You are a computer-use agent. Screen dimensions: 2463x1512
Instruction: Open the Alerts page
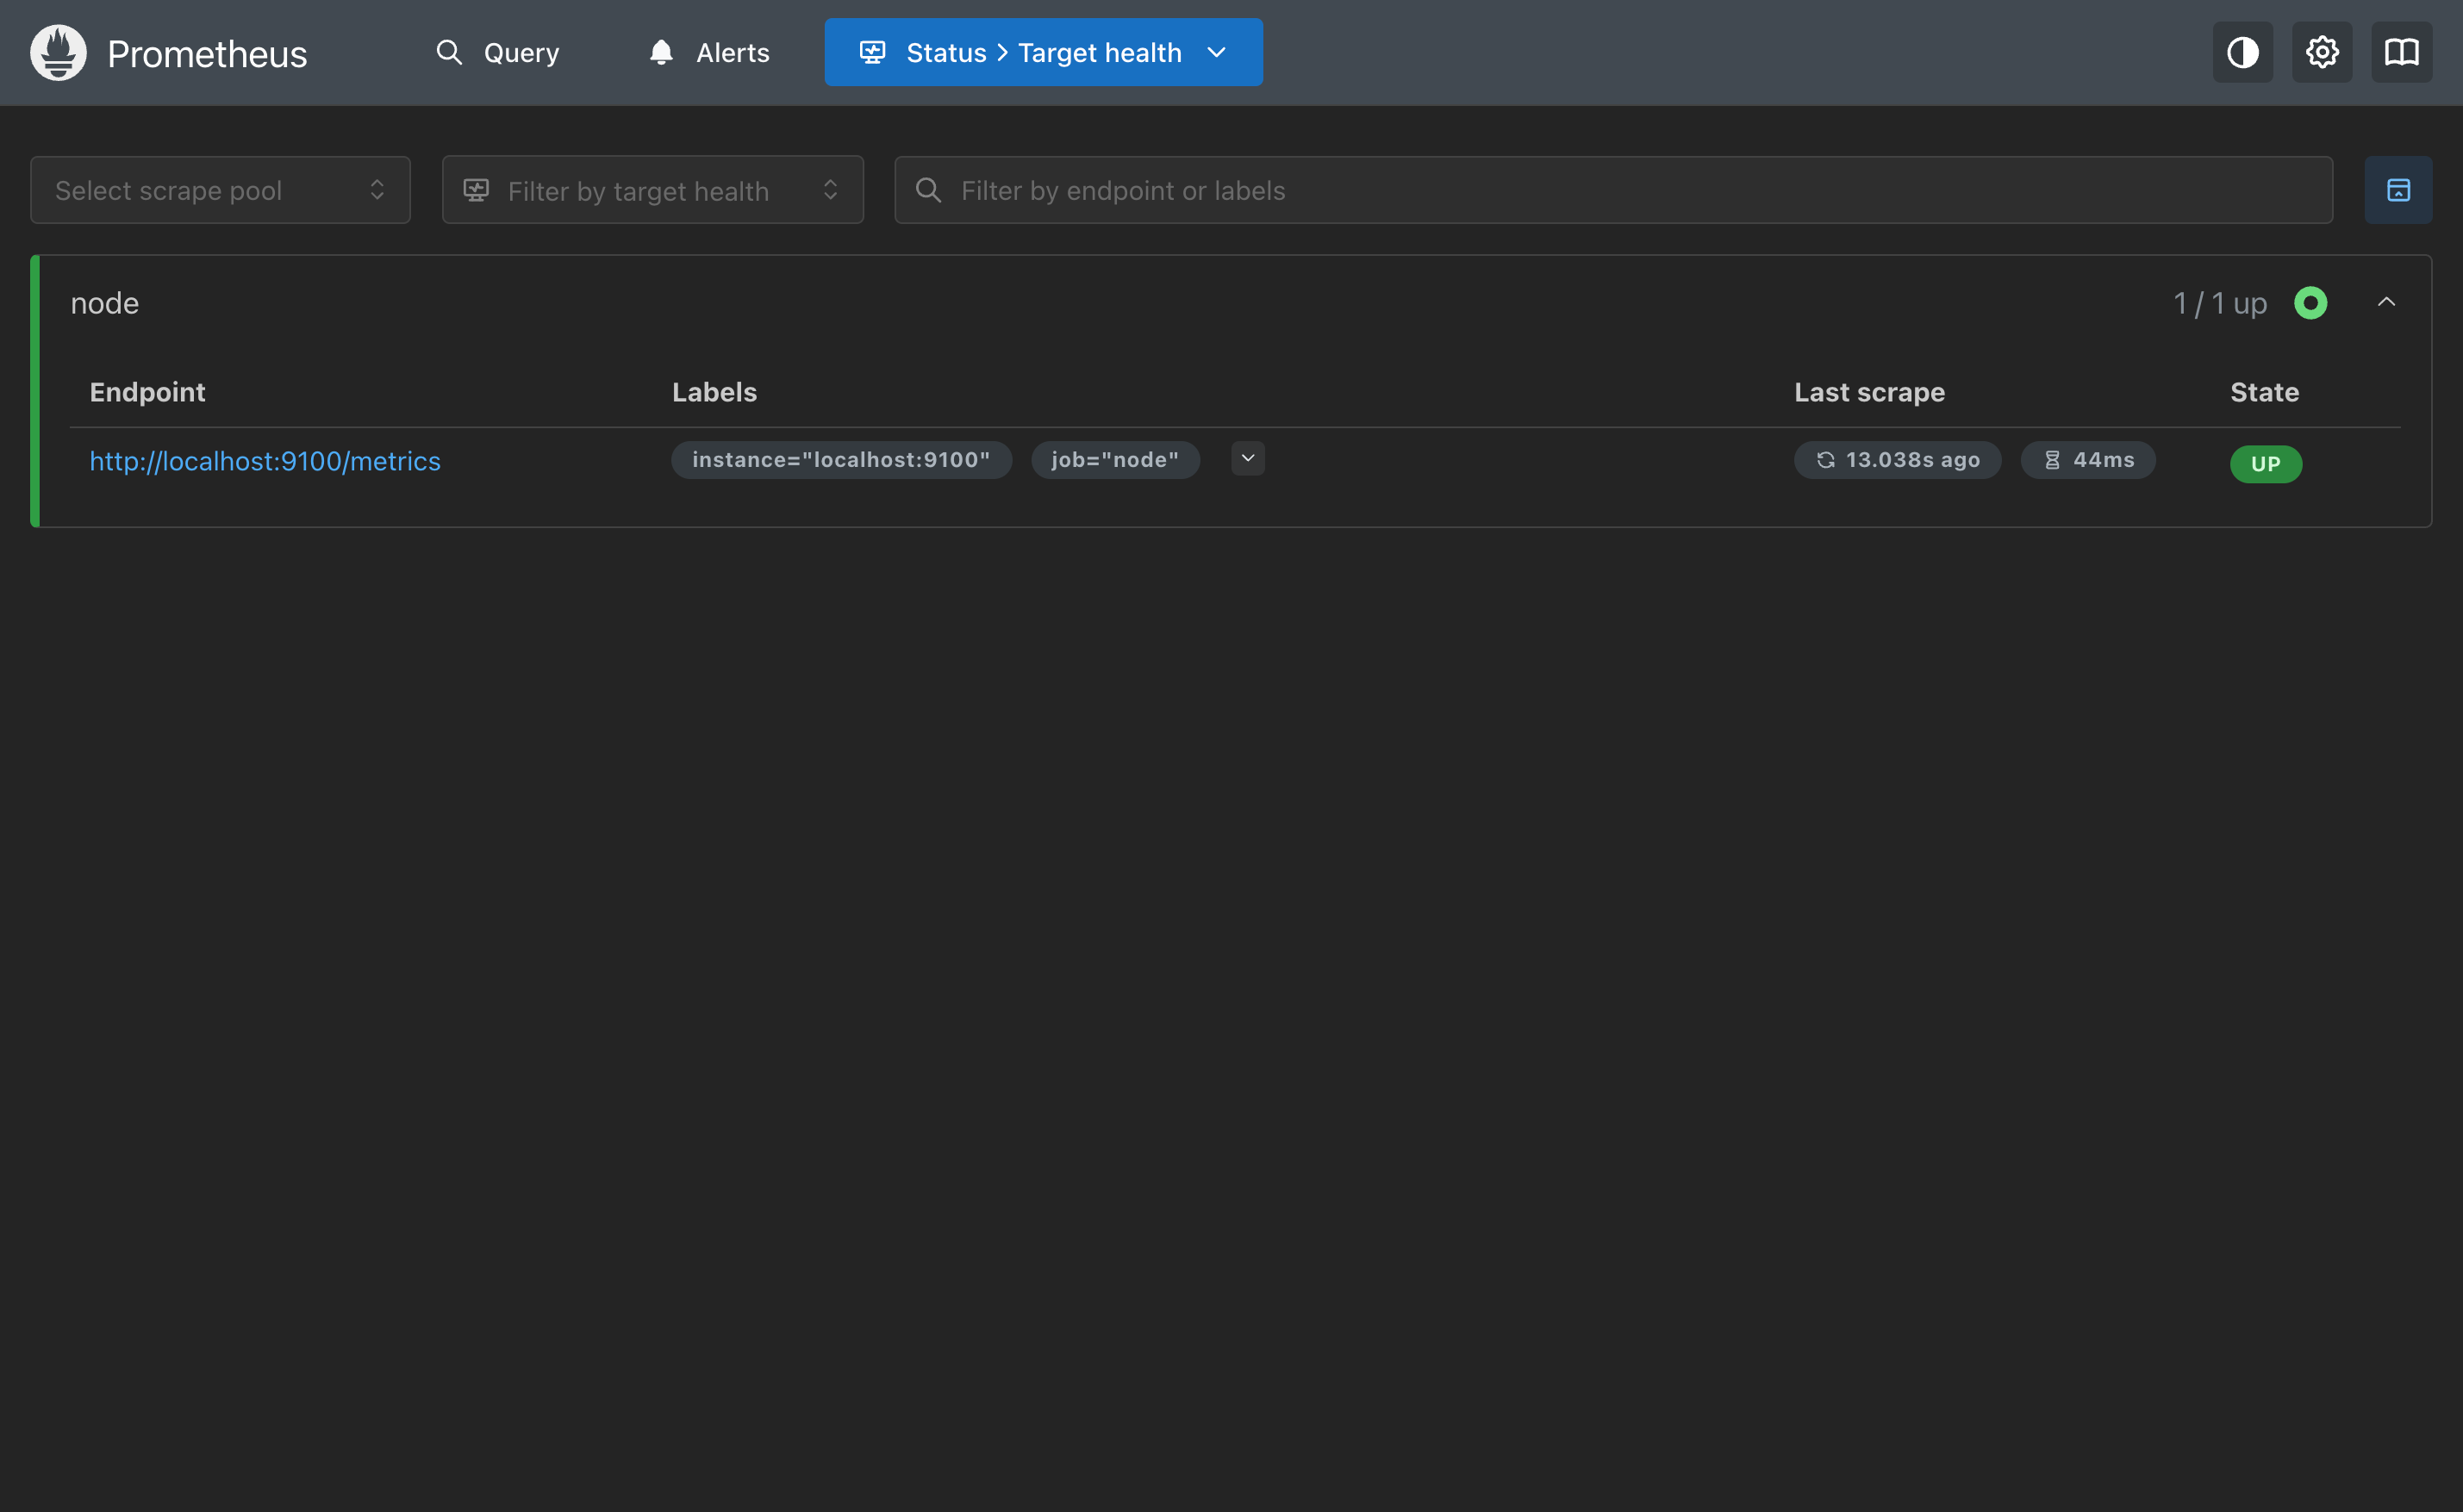pos(709,52)
